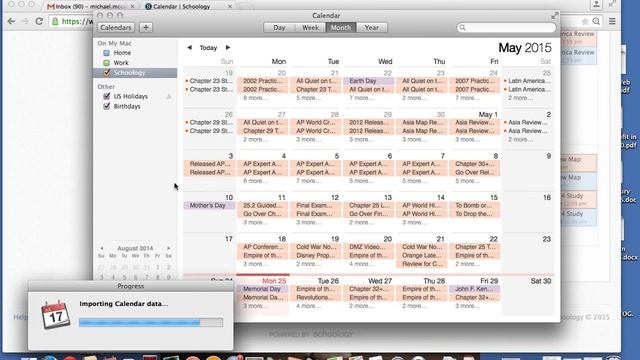Open "Revolutions..." event on Tue 26
The image size is (640, 360).
pyautogui.click(x=316, y=297)
